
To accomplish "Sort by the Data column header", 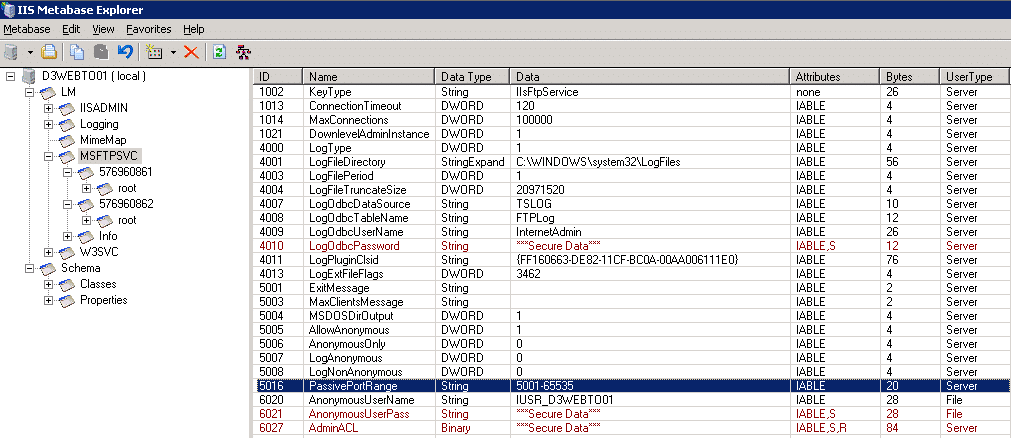I will [x=651, y=77].
